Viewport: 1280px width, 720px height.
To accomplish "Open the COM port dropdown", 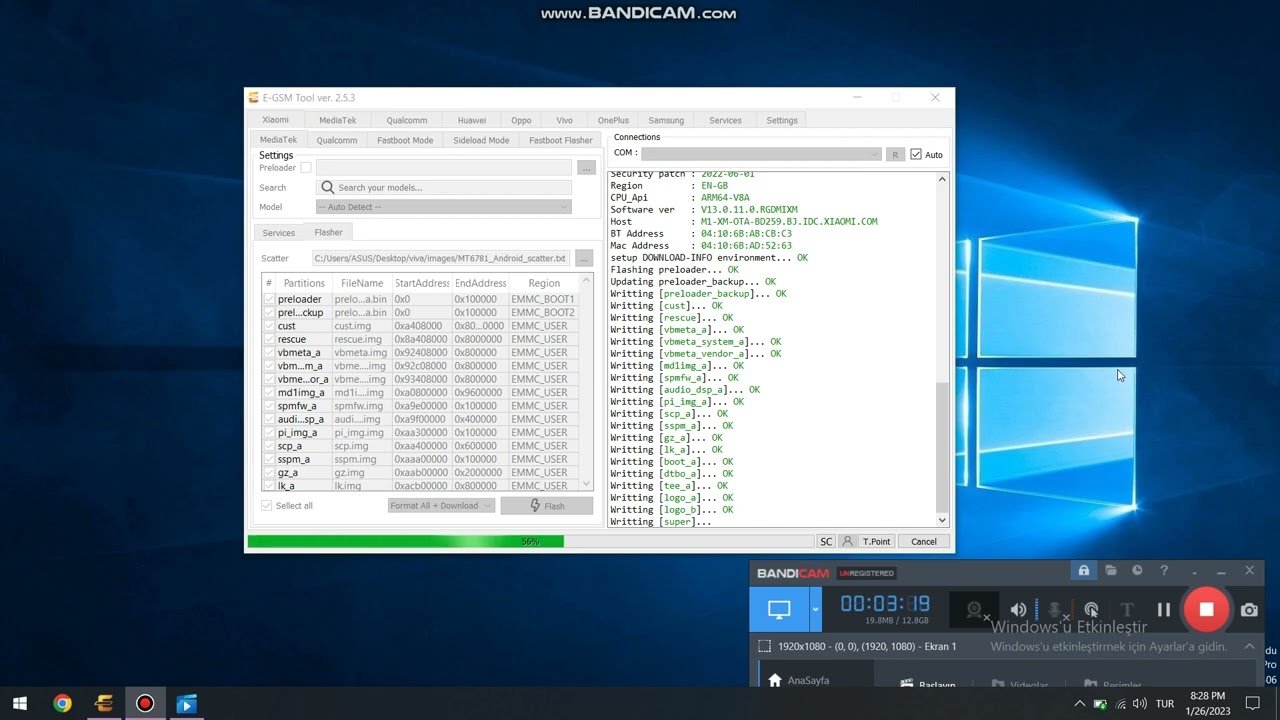I will pos(761,154).
